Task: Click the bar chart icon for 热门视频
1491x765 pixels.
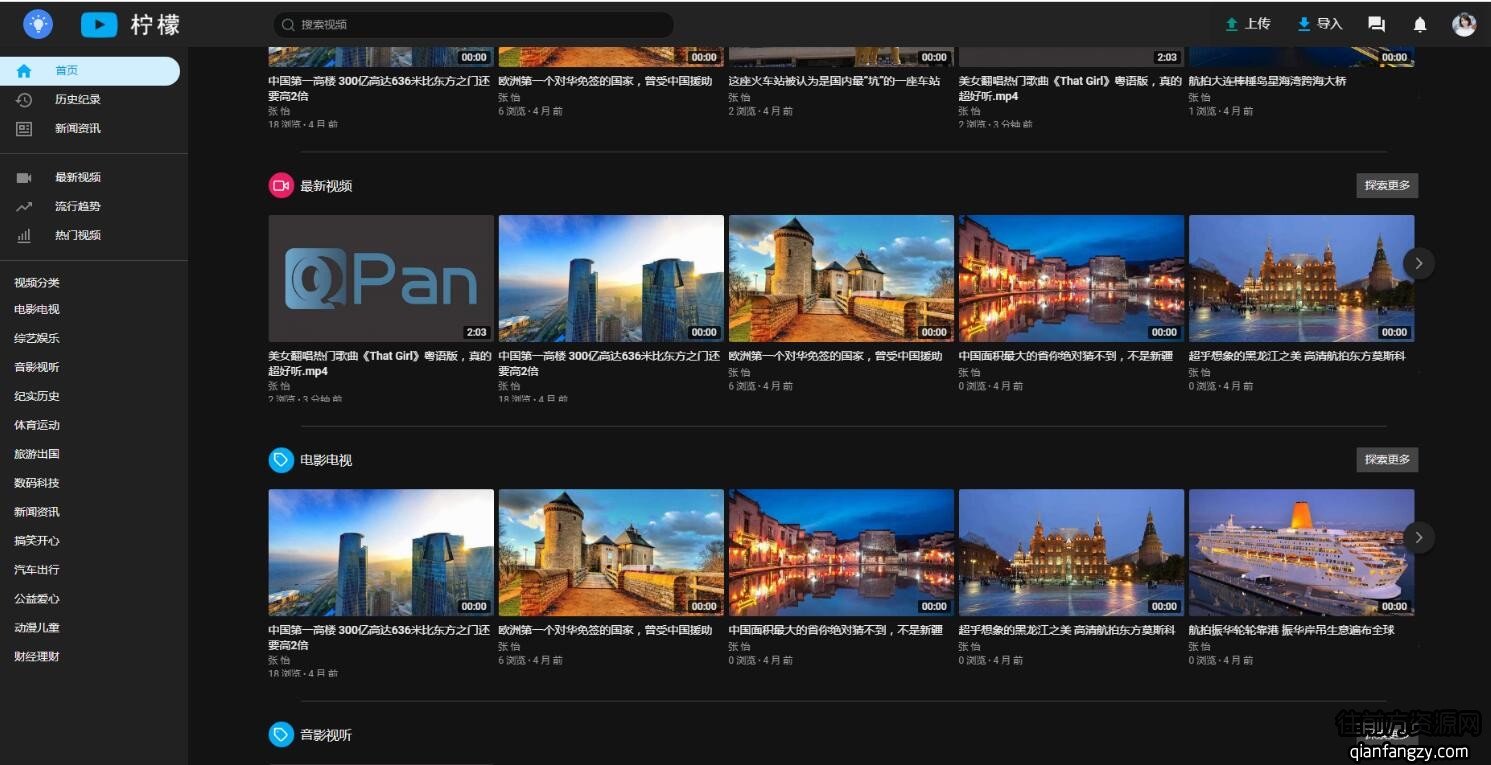Action: pos(24,235)
